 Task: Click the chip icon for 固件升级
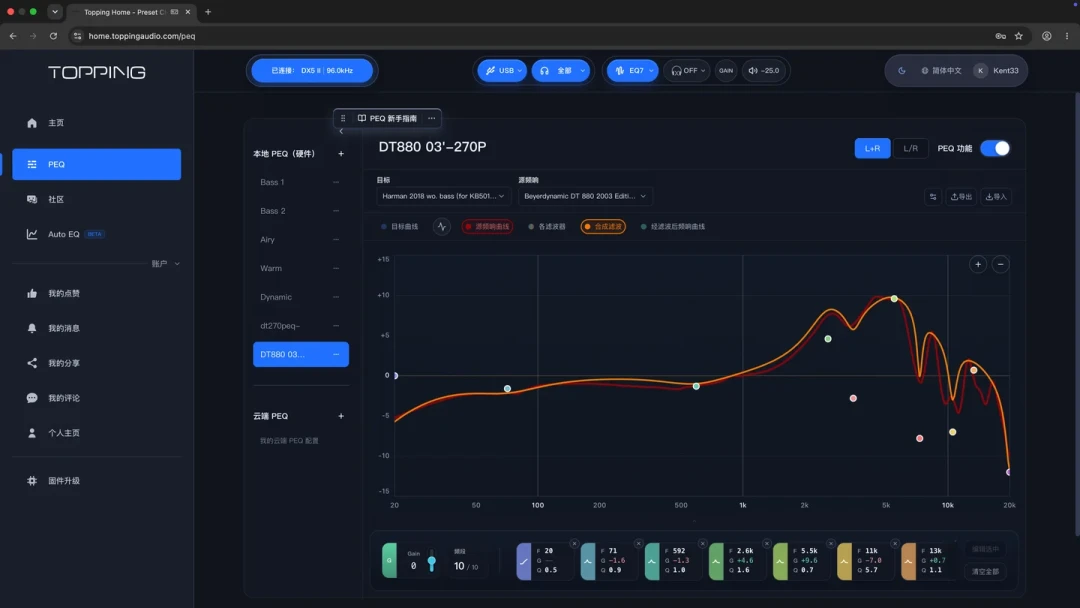[x=32, y=481]
